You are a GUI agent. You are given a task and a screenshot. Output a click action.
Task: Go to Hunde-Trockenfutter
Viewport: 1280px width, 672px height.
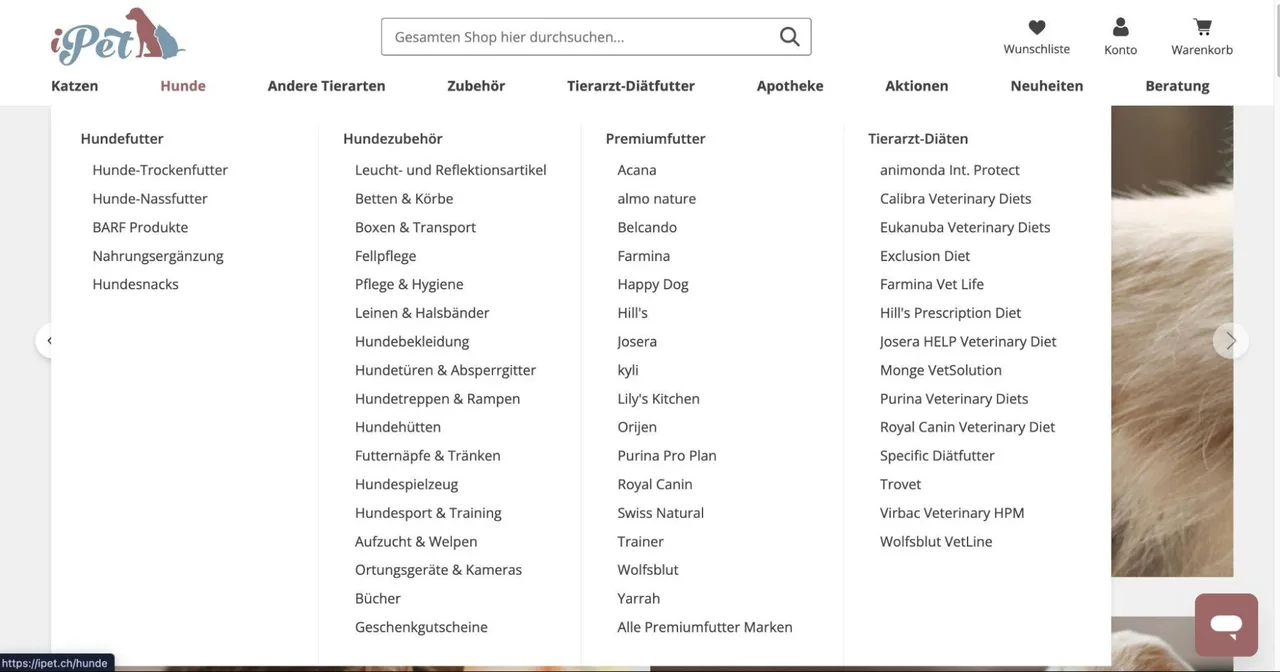click(x=160, y=170)
